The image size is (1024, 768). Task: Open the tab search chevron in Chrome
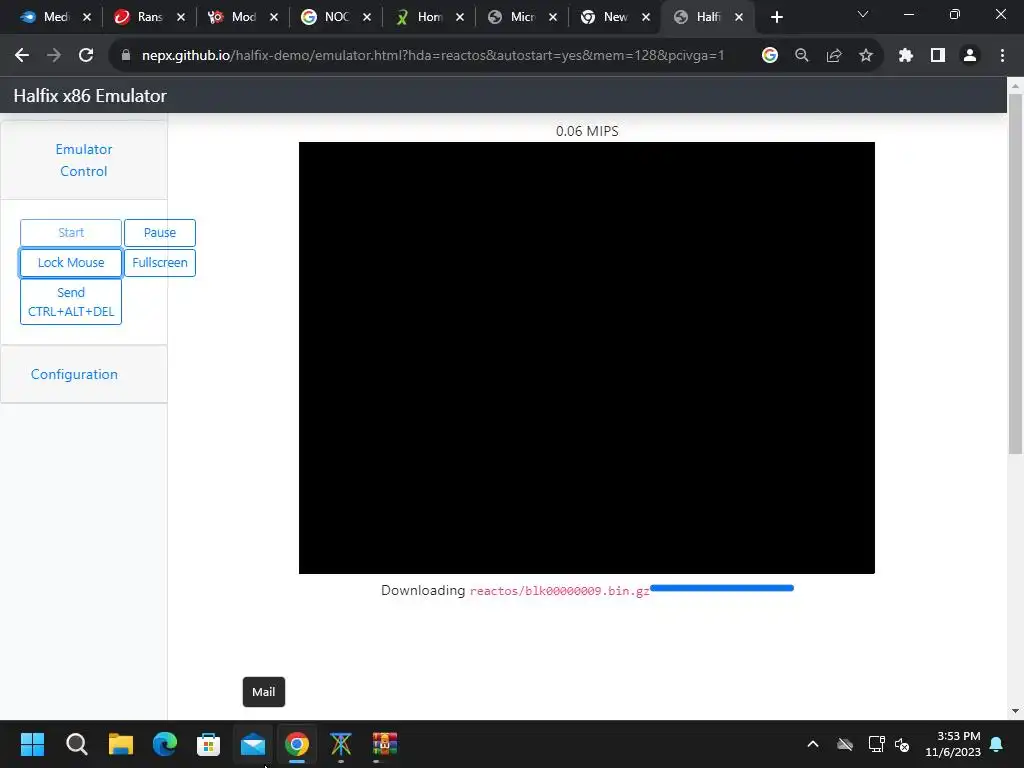[863, 14]
